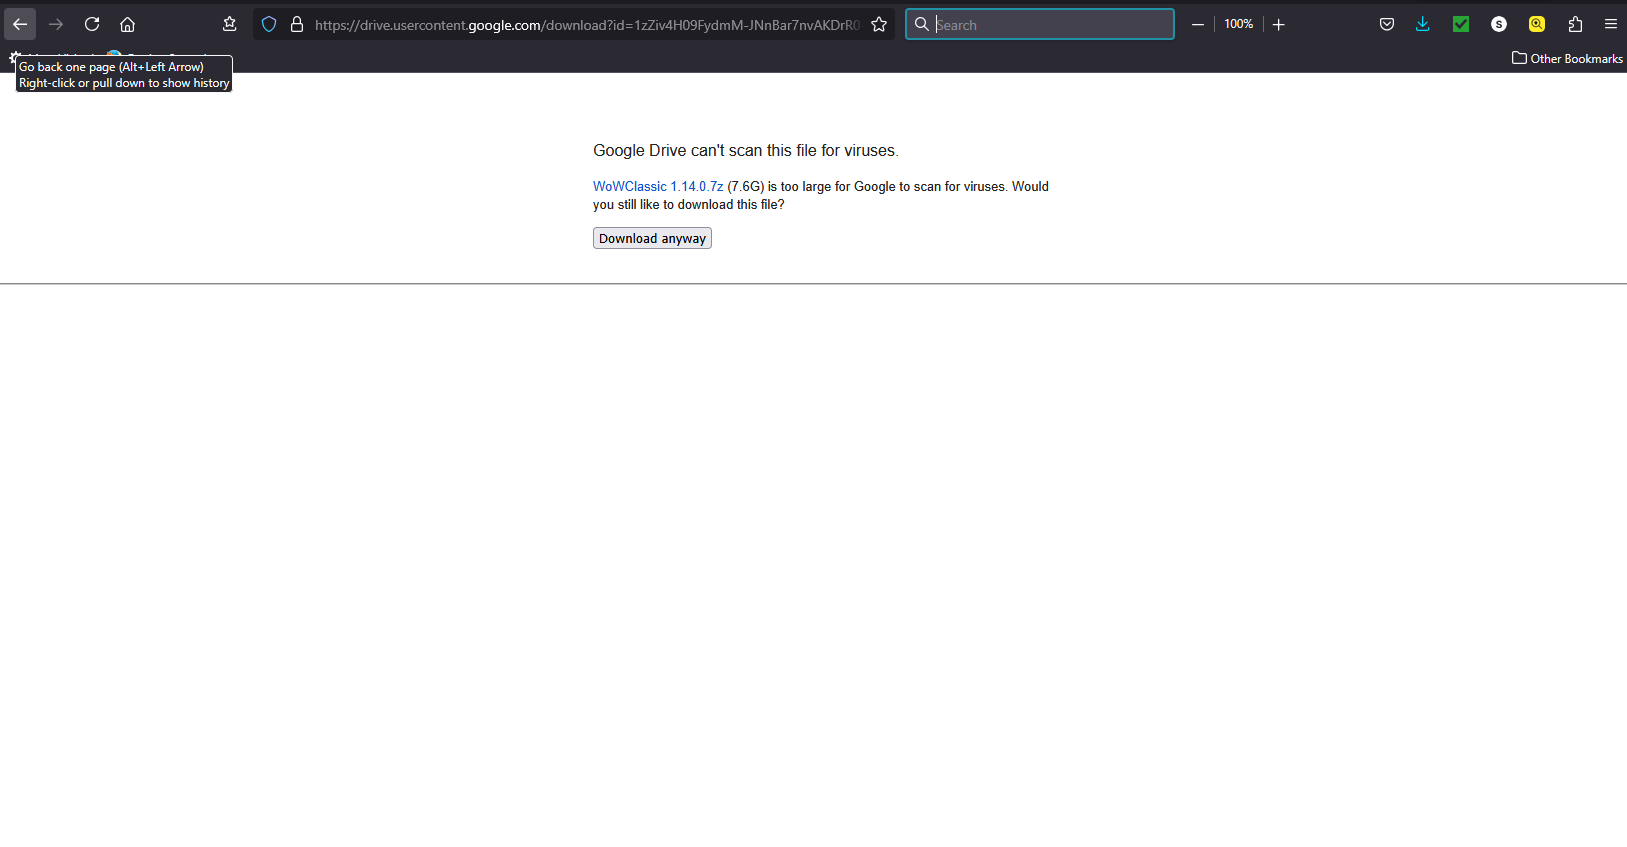Open the Extensions puzzle-piece menu
The height and width of the screenshot is (847, 1627).
(1575, 24)
